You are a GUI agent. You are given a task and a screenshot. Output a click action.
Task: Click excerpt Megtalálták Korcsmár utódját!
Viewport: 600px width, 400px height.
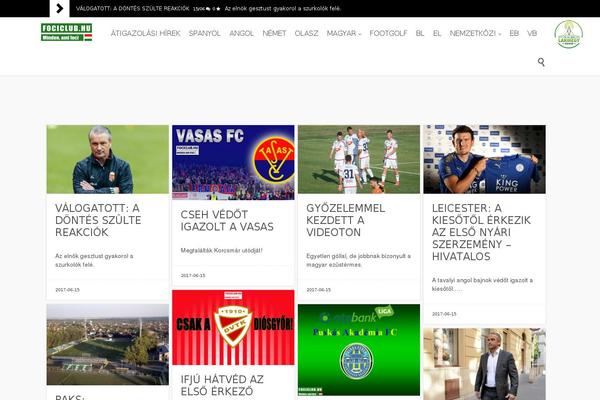point(222,250)
